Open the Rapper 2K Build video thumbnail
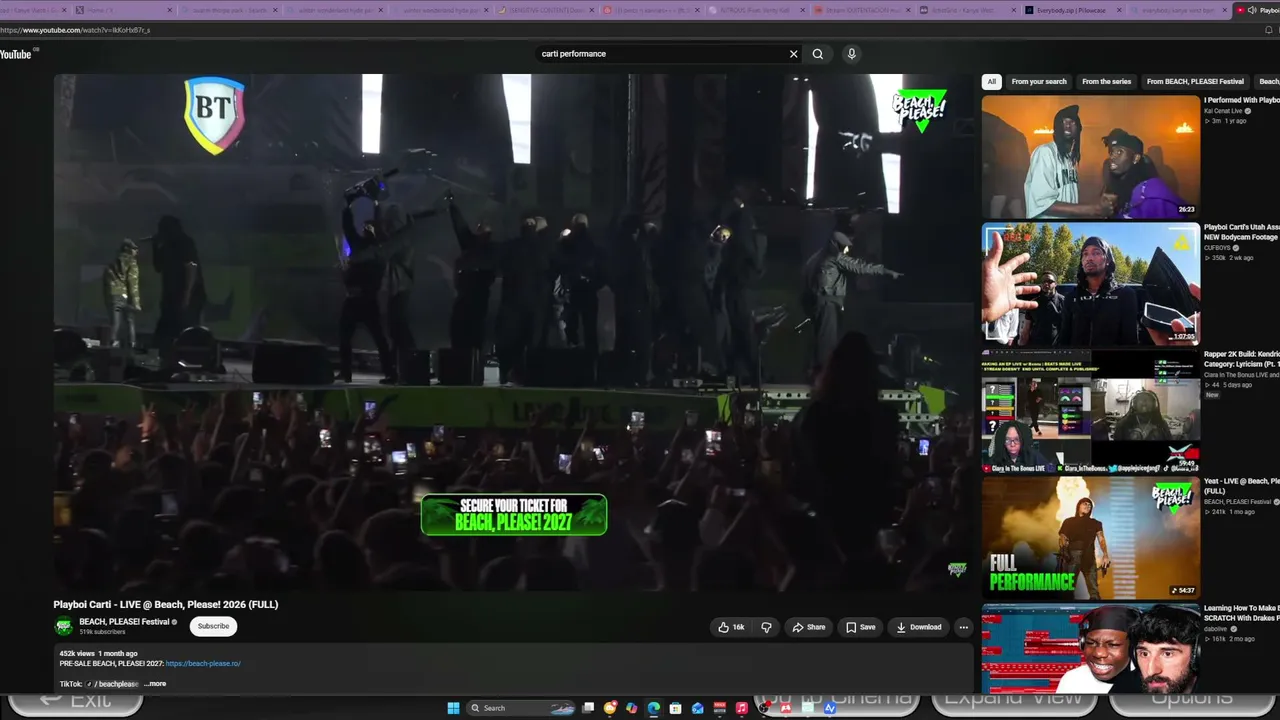The height and width of the screenshot is (720, 1280). click(x=1091, y=410)
